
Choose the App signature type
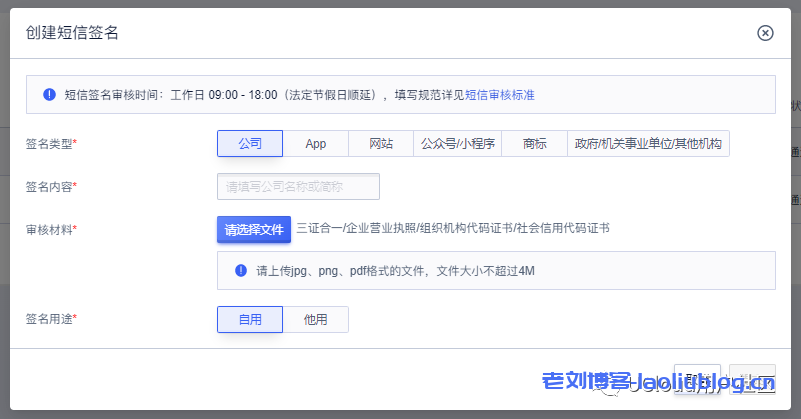315,143
